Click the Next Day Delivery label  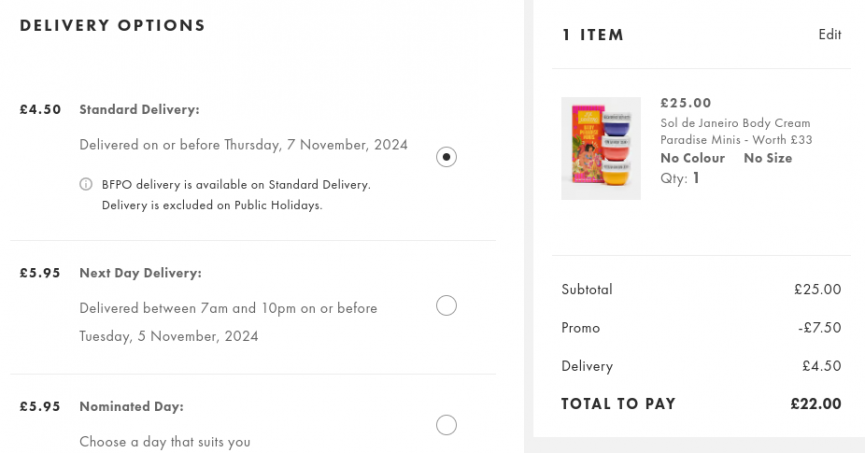point(141,273)
